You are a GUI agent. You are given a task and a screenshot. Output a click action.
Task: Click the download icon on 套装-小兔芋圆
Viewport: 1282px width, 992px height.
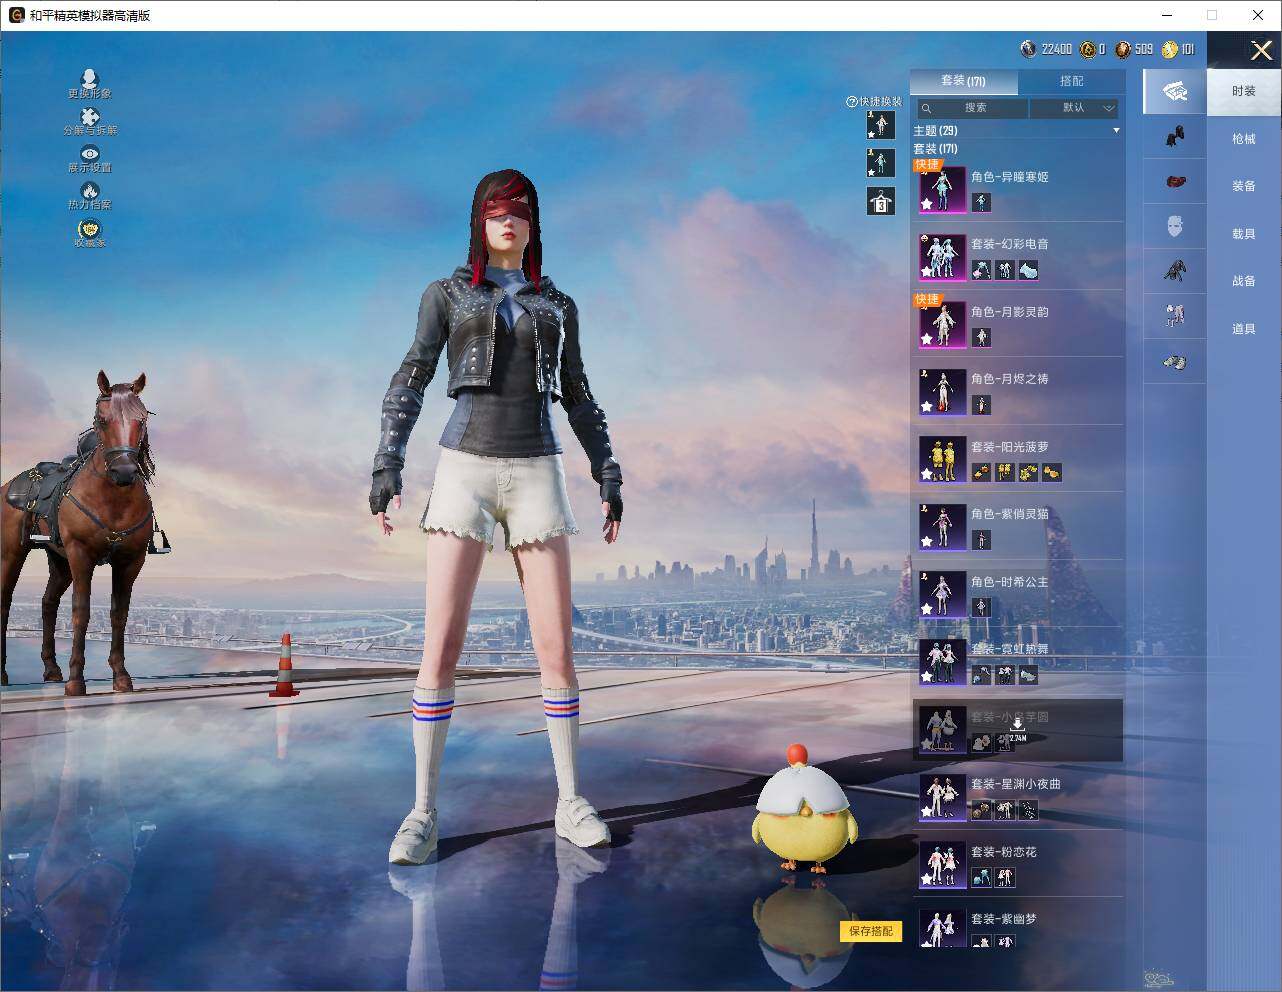point(1017,724)
